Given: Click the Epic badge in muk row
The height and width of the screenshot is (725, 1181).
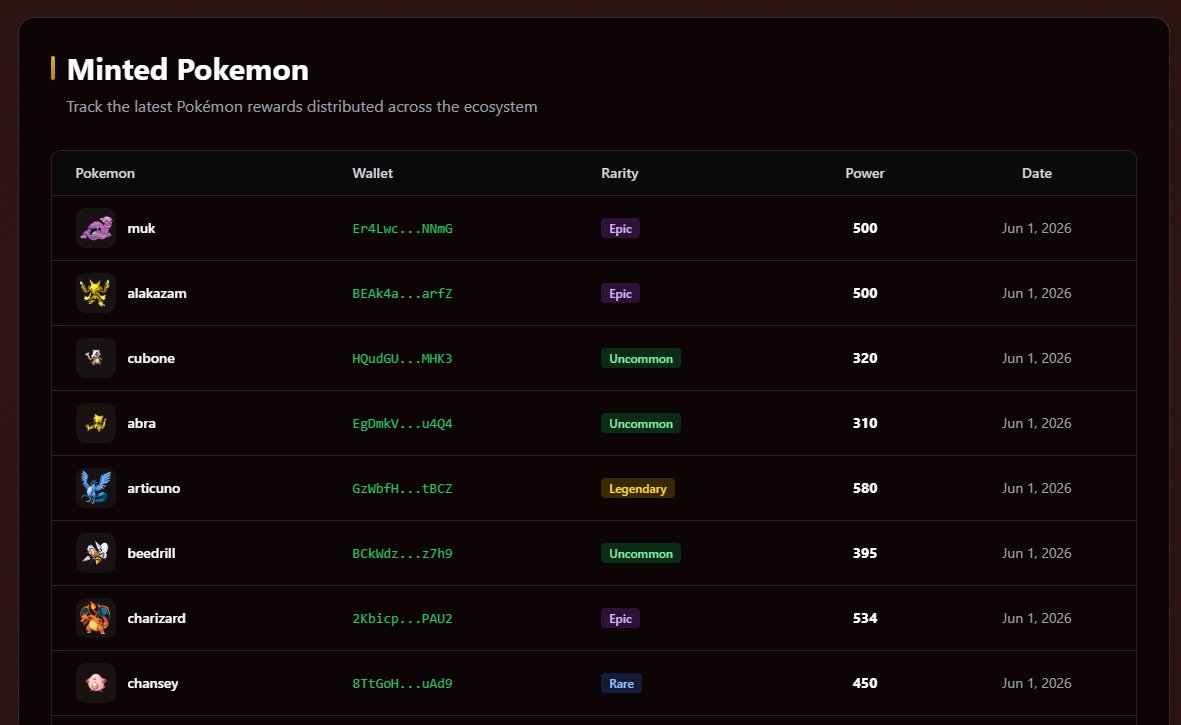Looking at the screenshot, I should [621, 228].
